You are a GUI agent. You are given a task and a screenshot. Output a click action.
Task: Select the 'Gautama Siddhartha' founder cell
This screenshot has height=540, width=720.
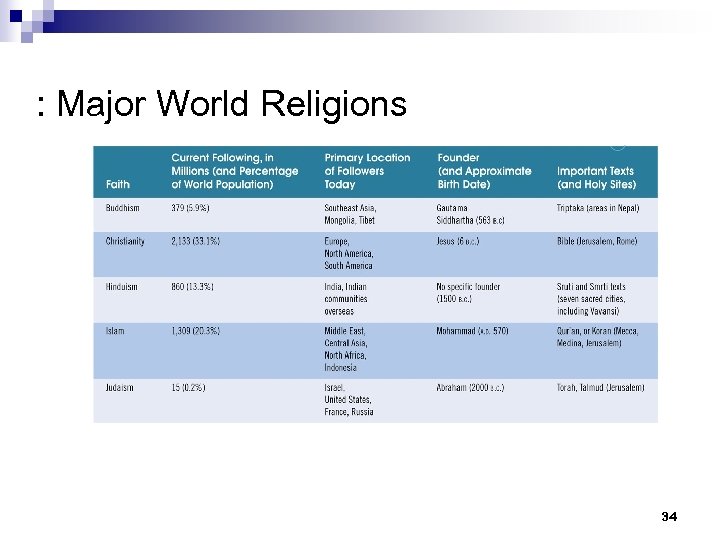point(470,214)
